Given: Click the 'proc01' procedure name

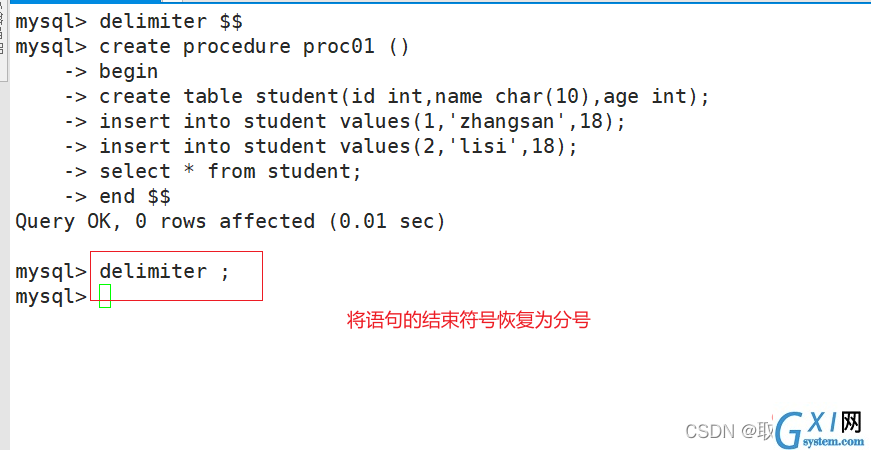Looking at the screenshot, I should tap(338, 47).
